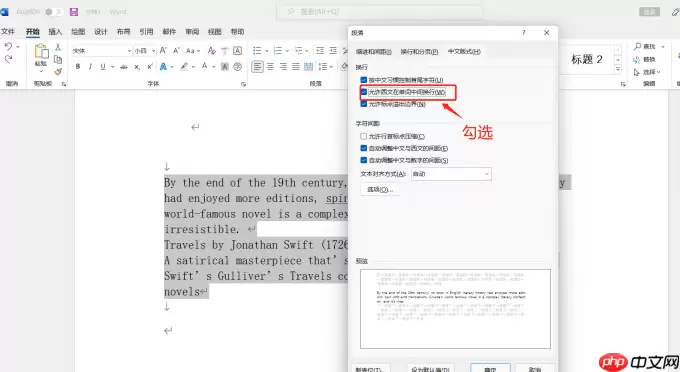This screenshot has width=680, height=372.
Task: Switch to the 插入 ribbon tab
Action: pyautogui.click(x=55, y=32)
